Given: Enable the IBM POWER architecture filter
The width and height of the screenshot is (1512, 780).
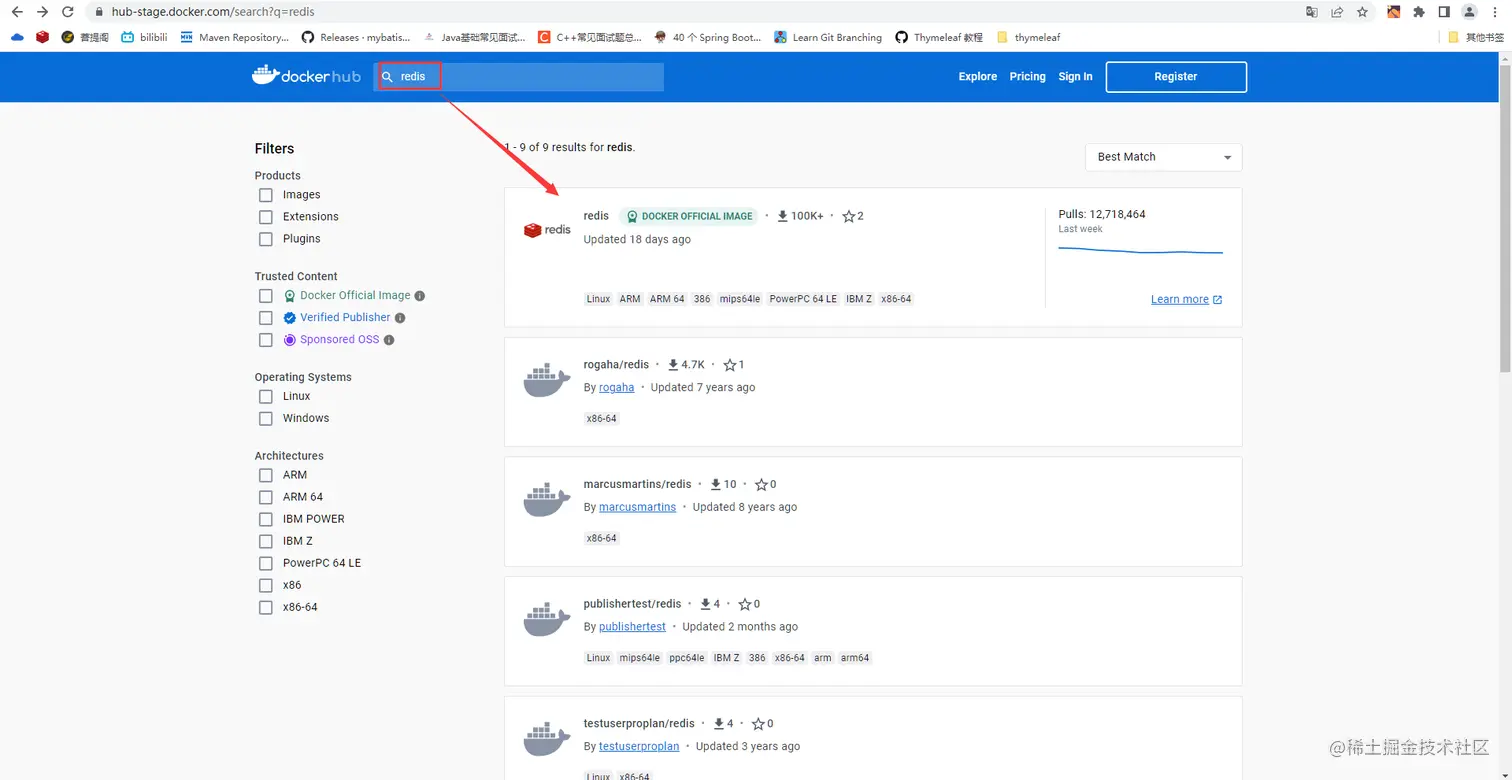Looking at the screenshot, I should [266, 519].
